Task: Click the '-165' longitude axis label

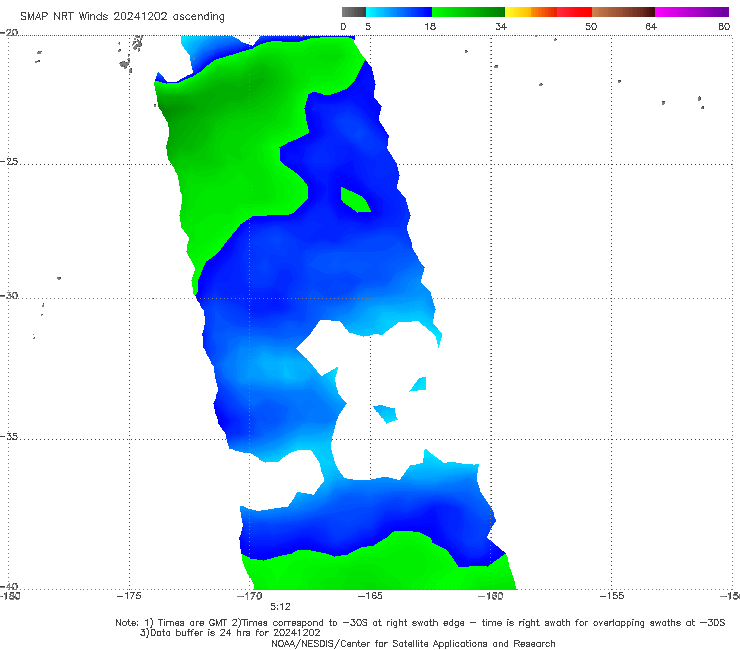Action: click(370, 596)
